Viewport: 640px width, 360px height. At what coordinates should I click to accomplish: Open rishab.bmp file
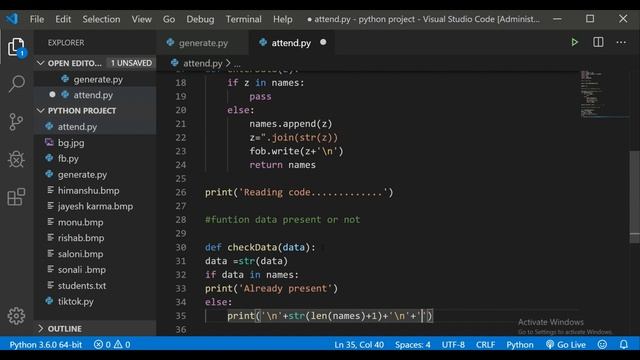coord(81,238)
